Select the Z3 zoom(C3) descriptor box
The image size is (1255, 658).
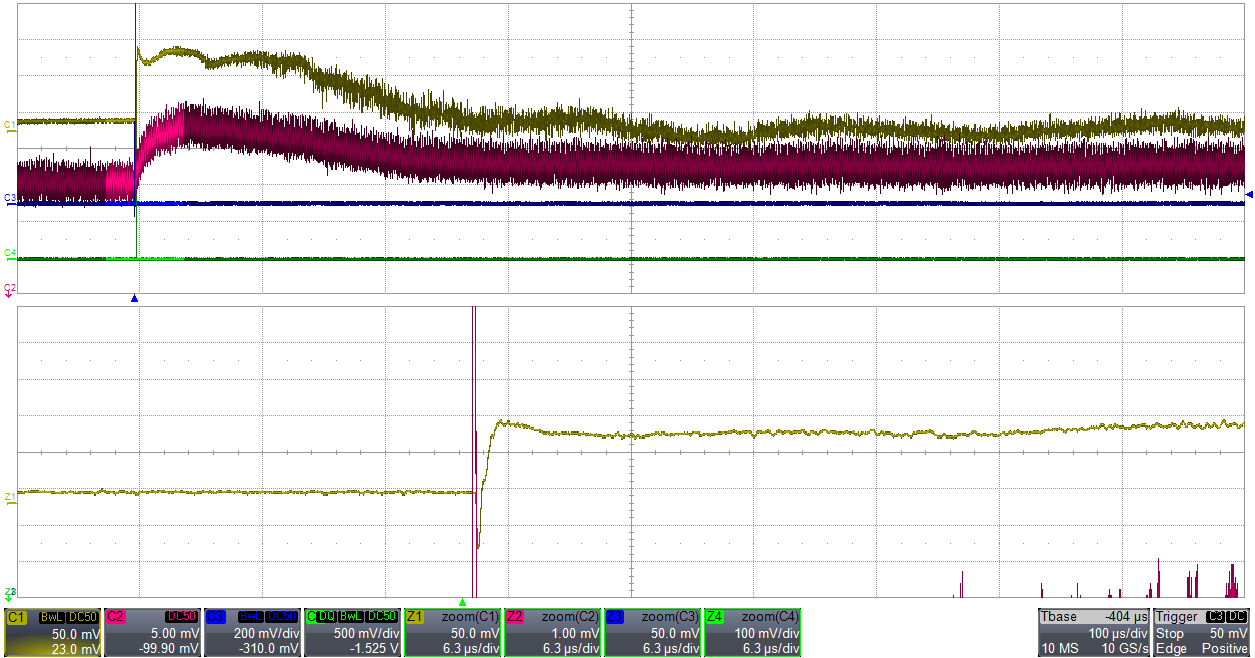pyautogui.click(x=652, y=632)
